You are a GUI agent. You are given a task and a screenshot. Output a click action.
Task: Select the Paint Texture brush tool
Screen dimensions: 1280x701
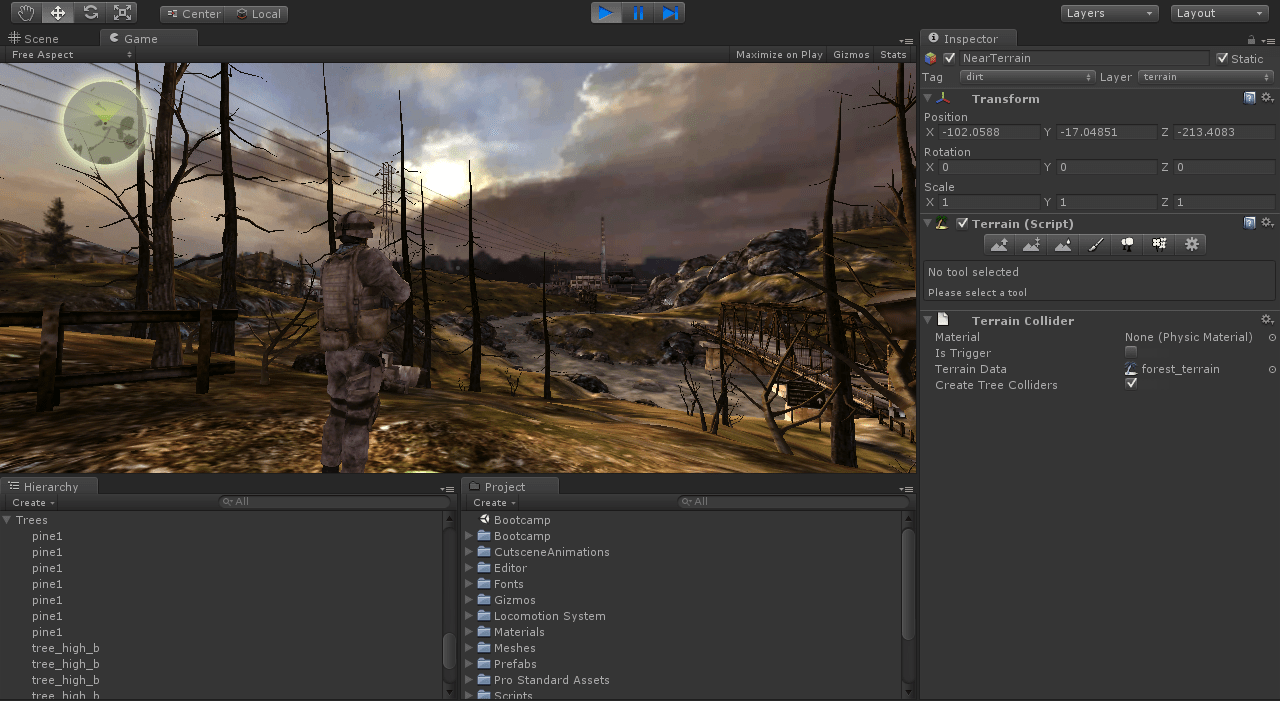1095,244
